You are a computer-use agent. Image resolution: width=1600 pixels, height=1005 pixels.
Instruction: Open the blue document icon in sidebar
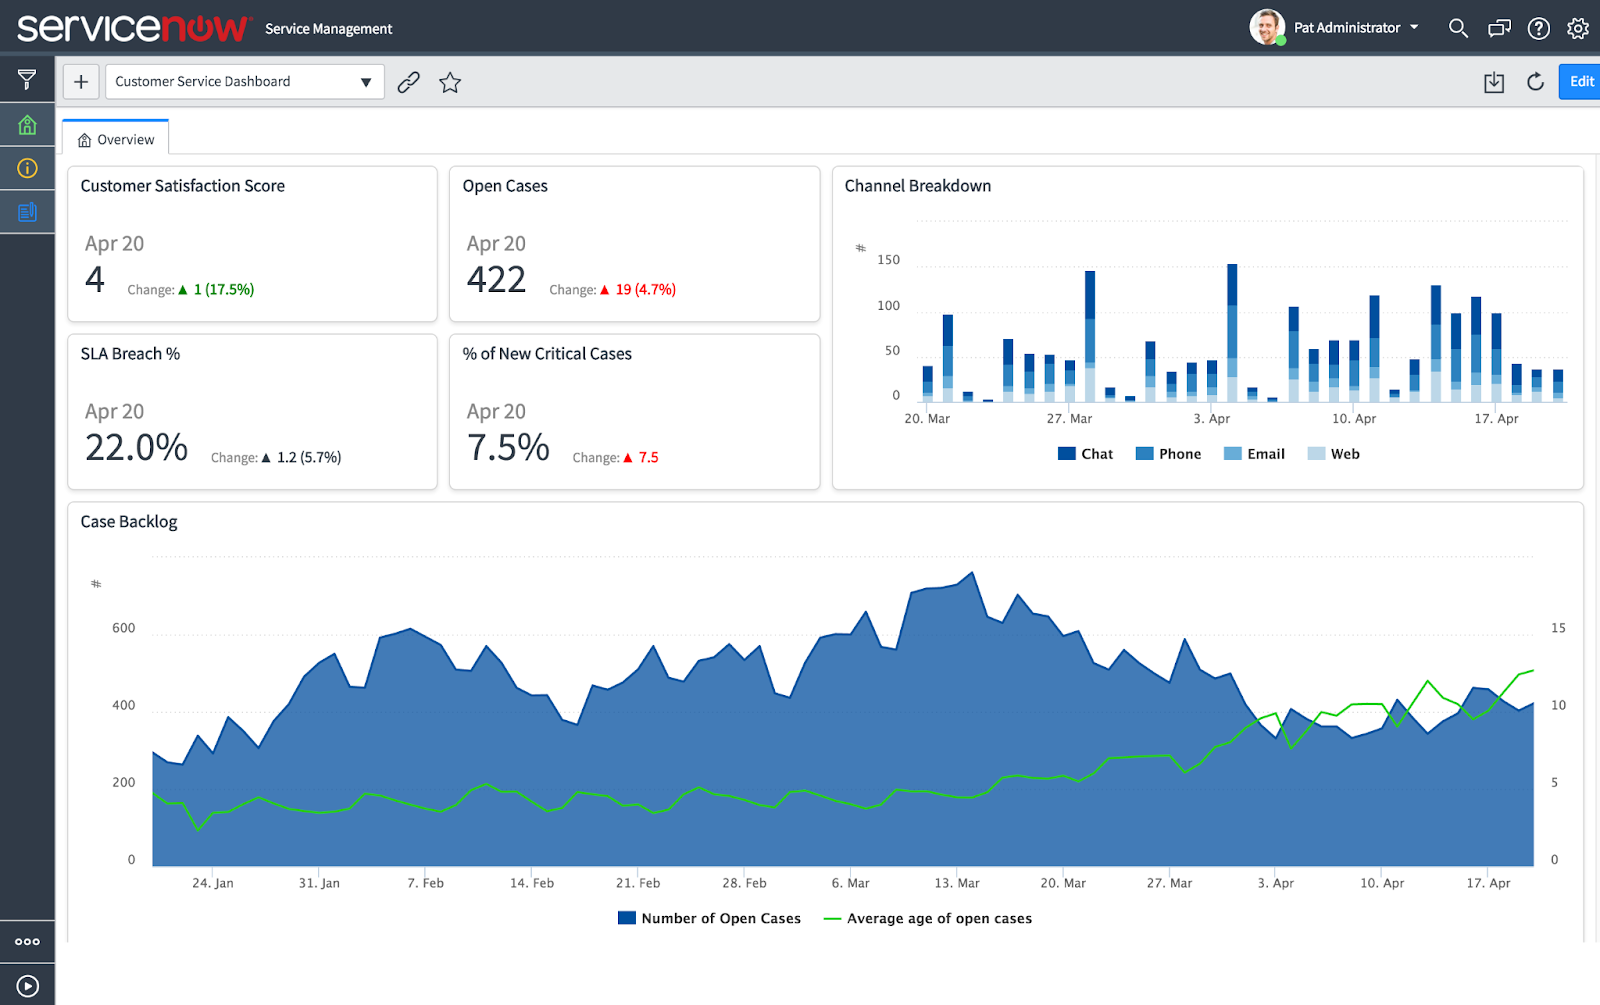27,211
